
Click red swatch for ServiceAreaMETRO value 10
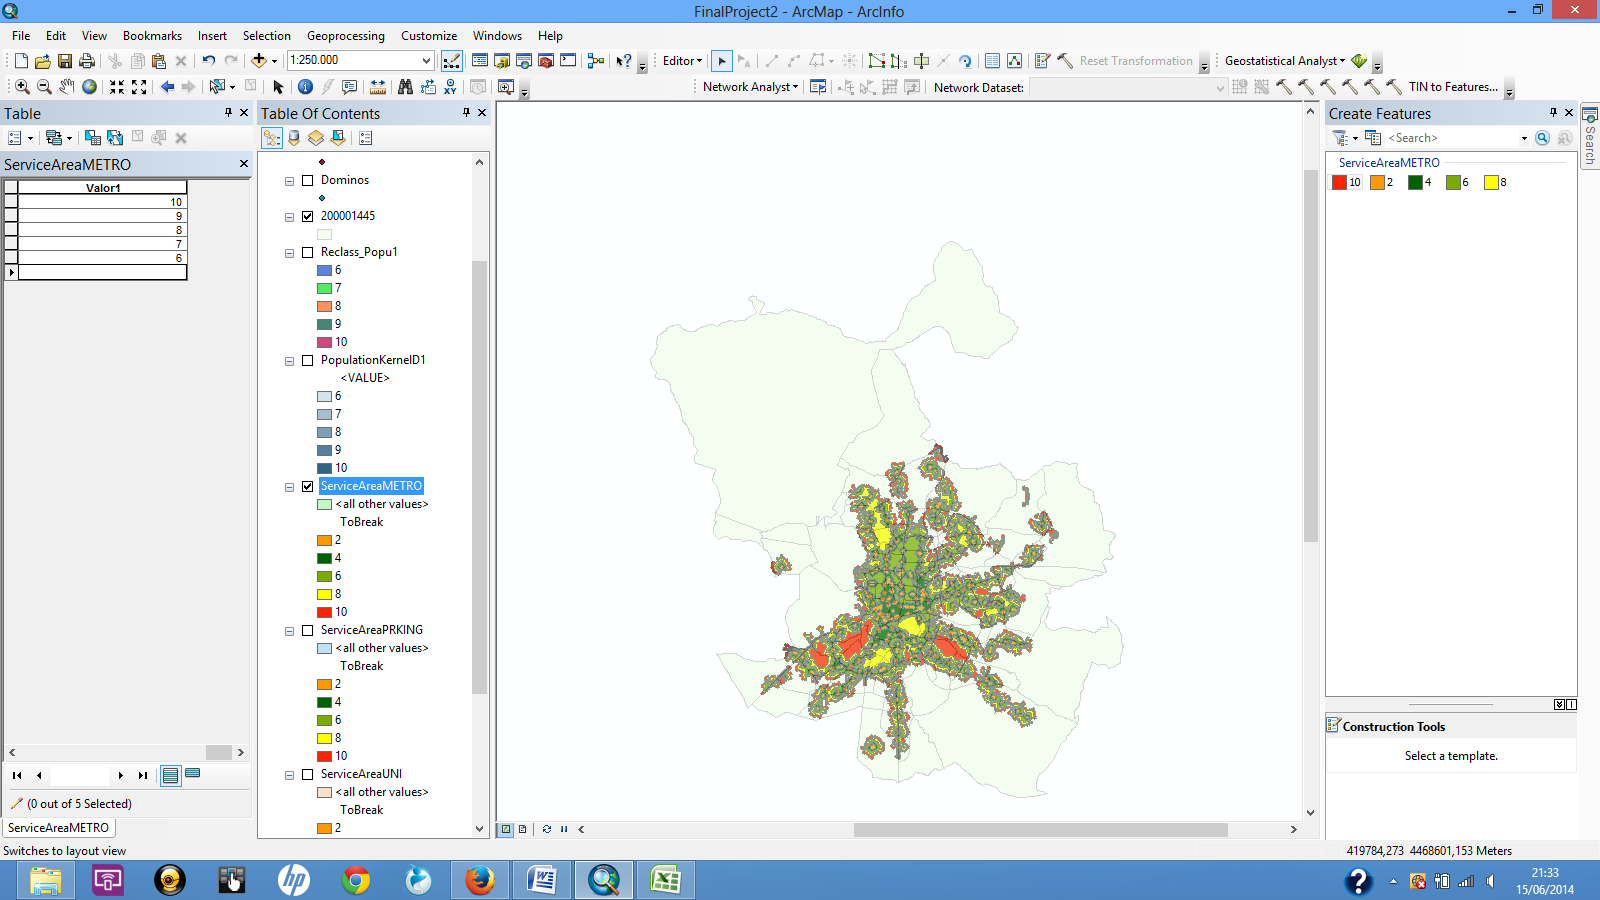click(x=324, y=612)
